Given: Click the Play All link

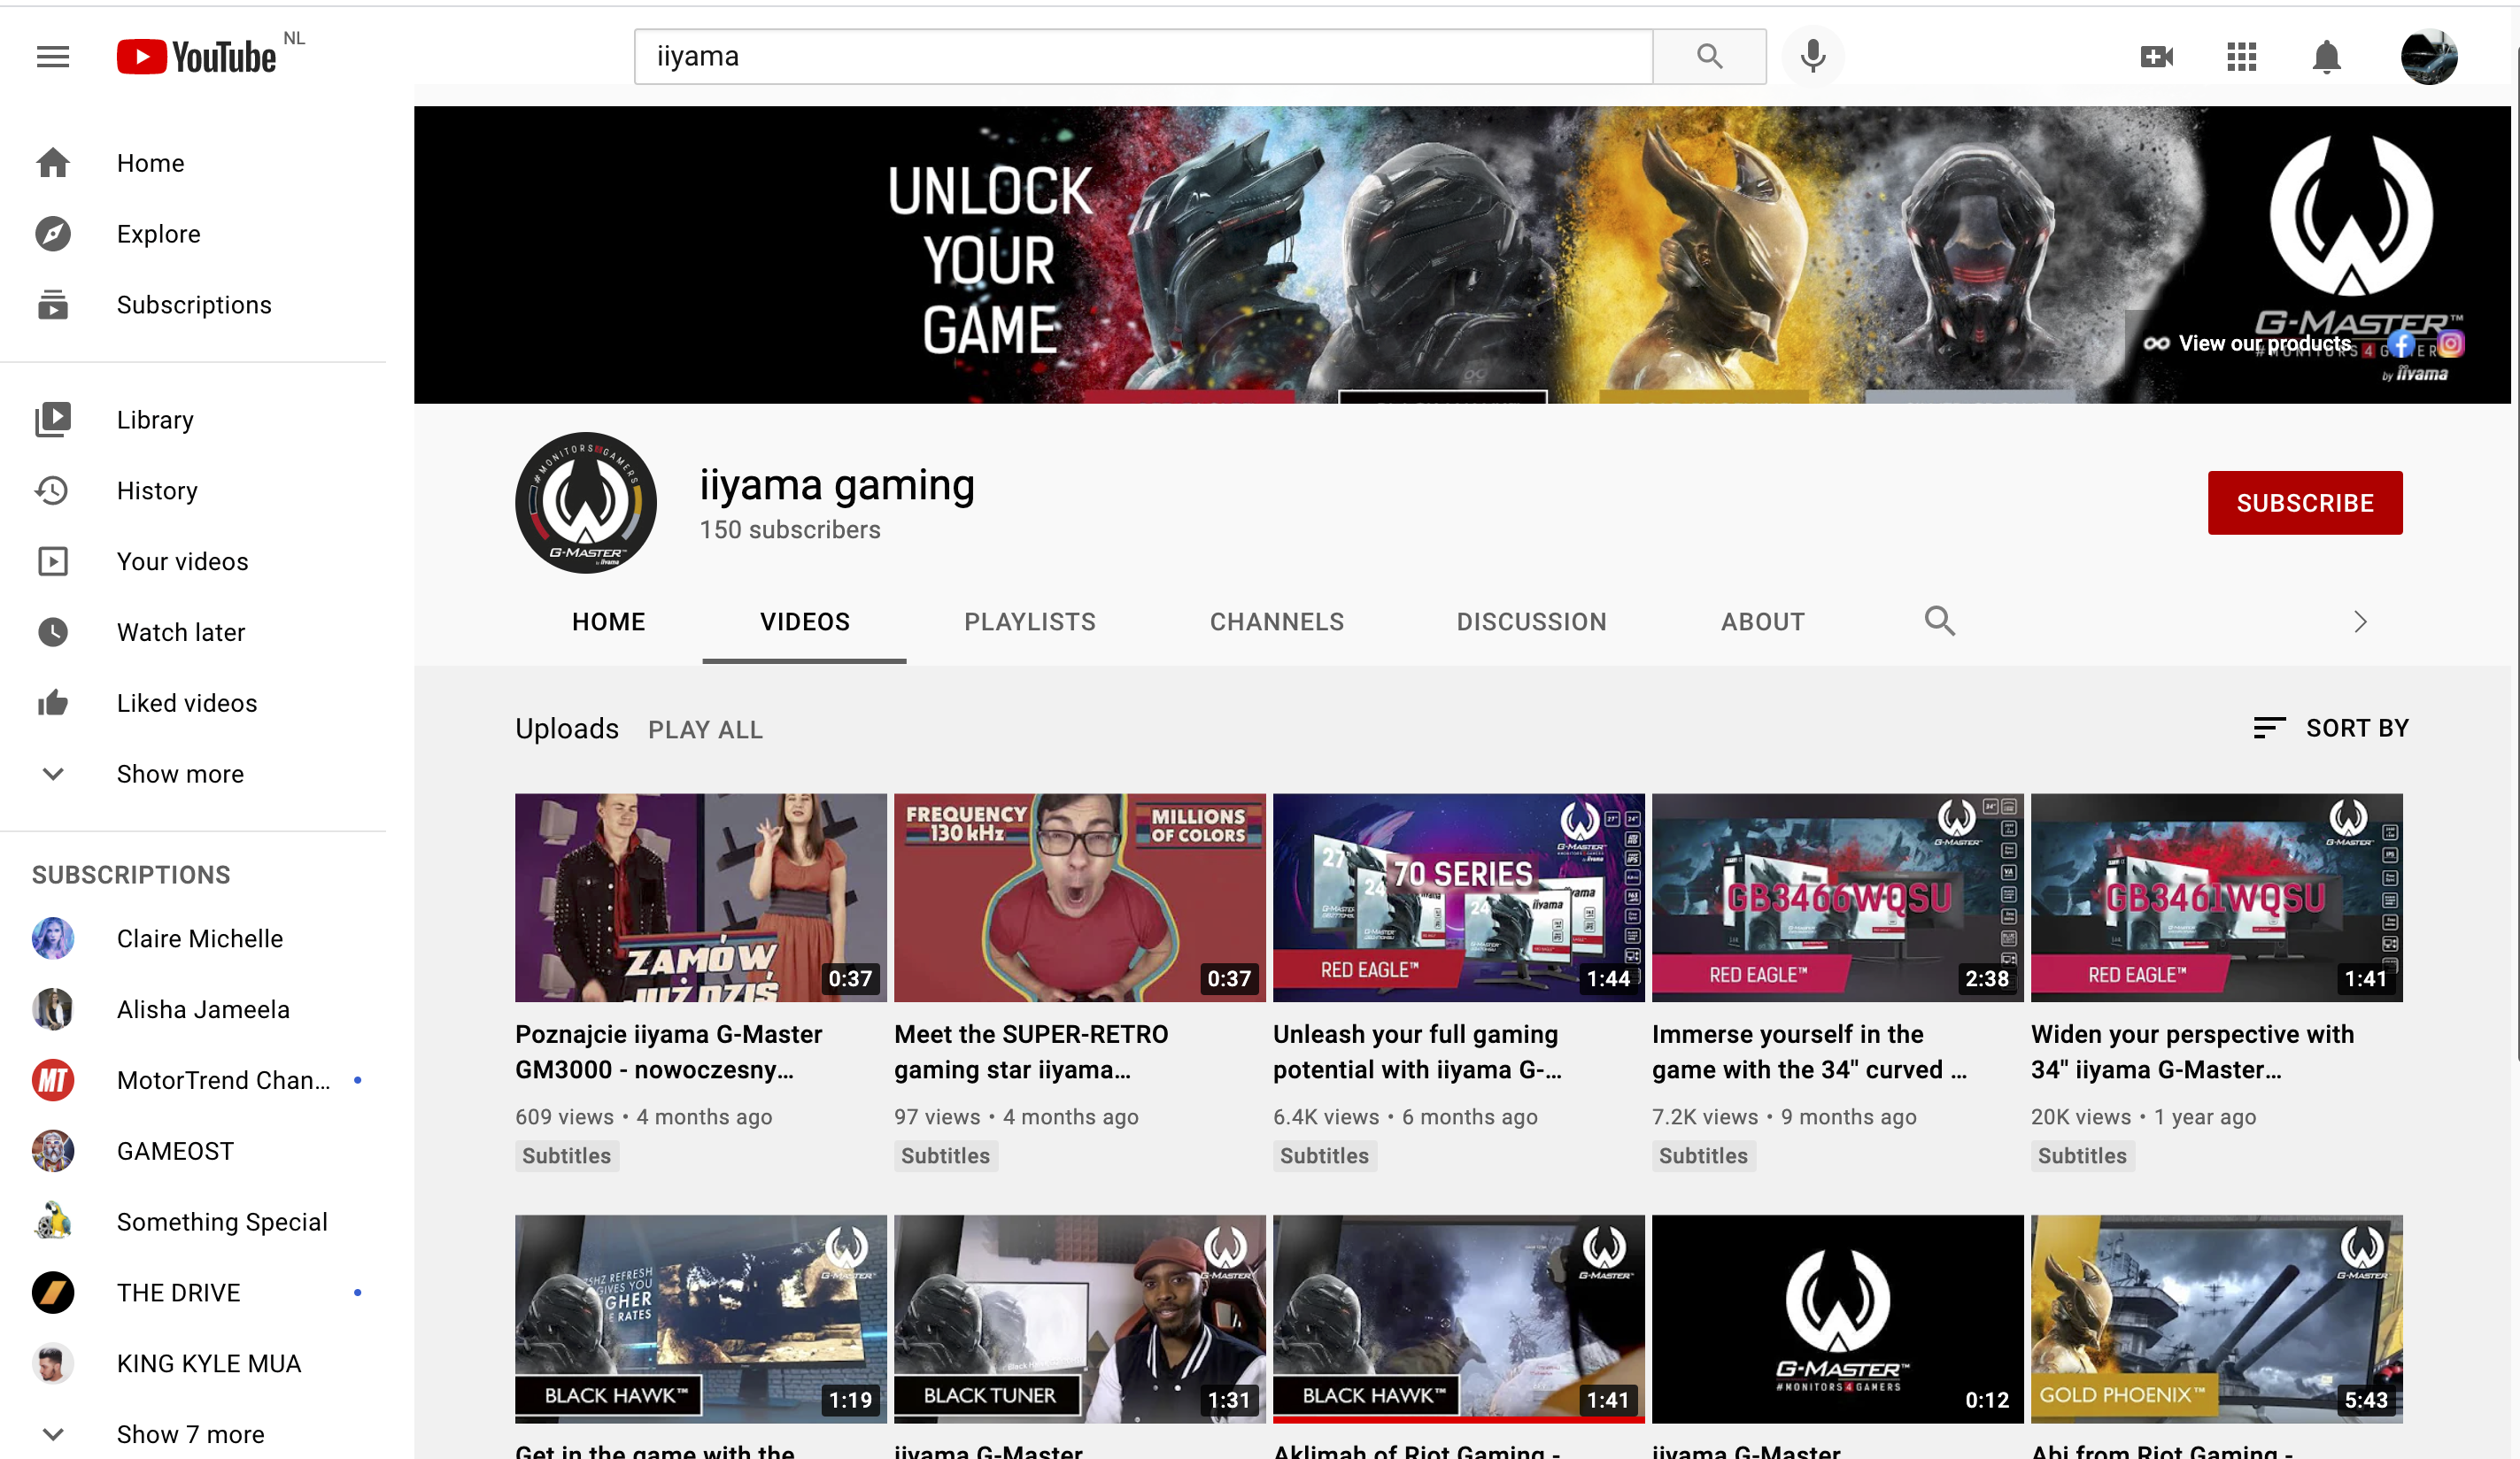Looking at the screenshot, I should pos(705,730).
